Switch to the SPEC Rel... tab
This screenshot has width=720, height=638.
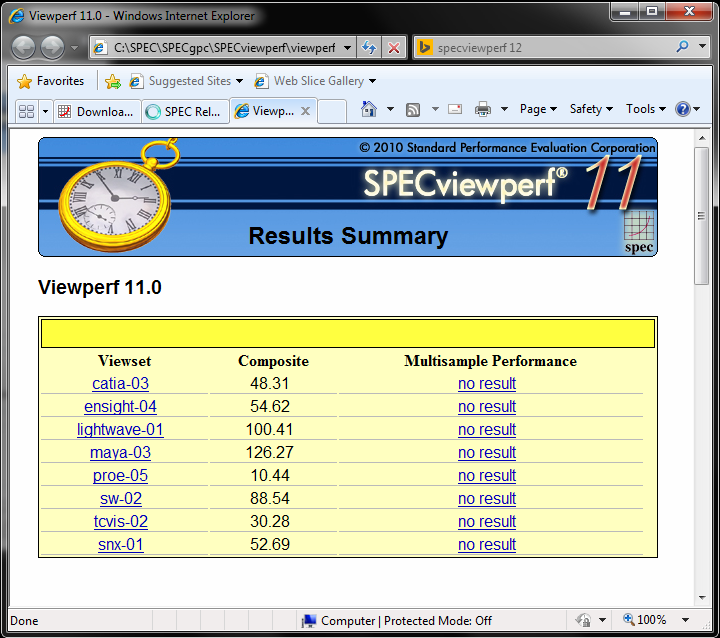(185, 112)
